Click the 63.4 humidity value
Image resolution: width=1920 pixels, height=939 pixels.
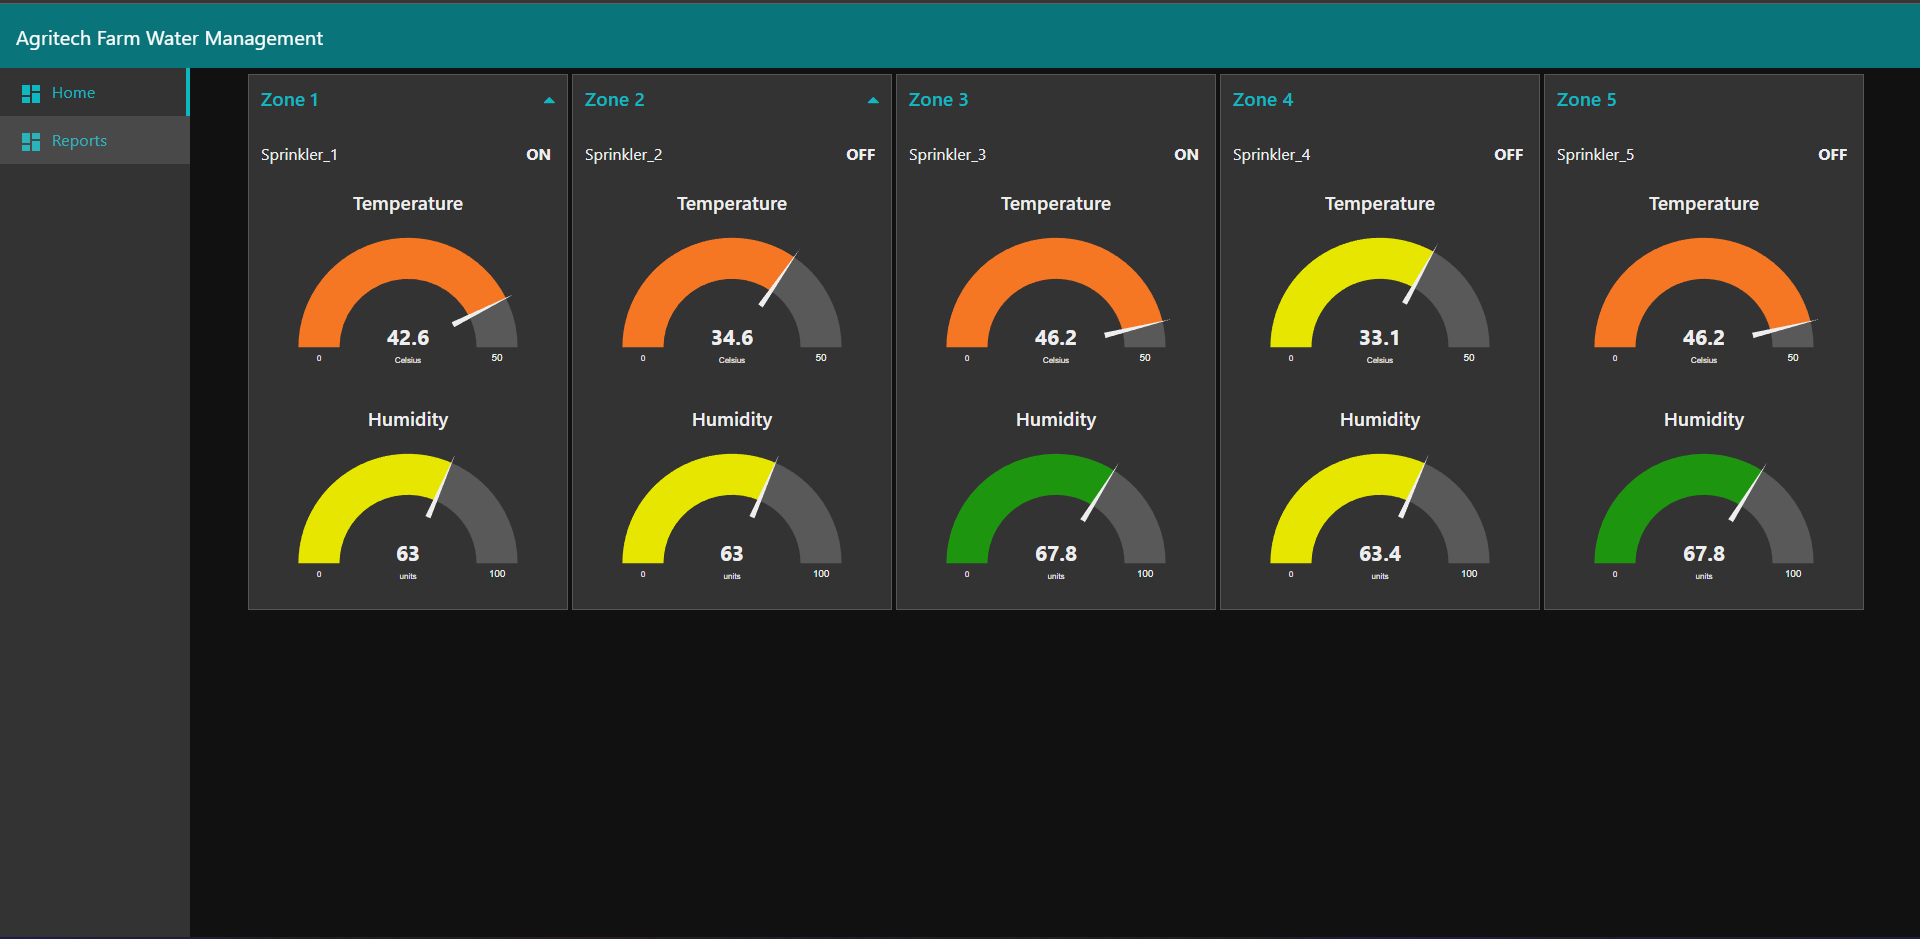1380,554
